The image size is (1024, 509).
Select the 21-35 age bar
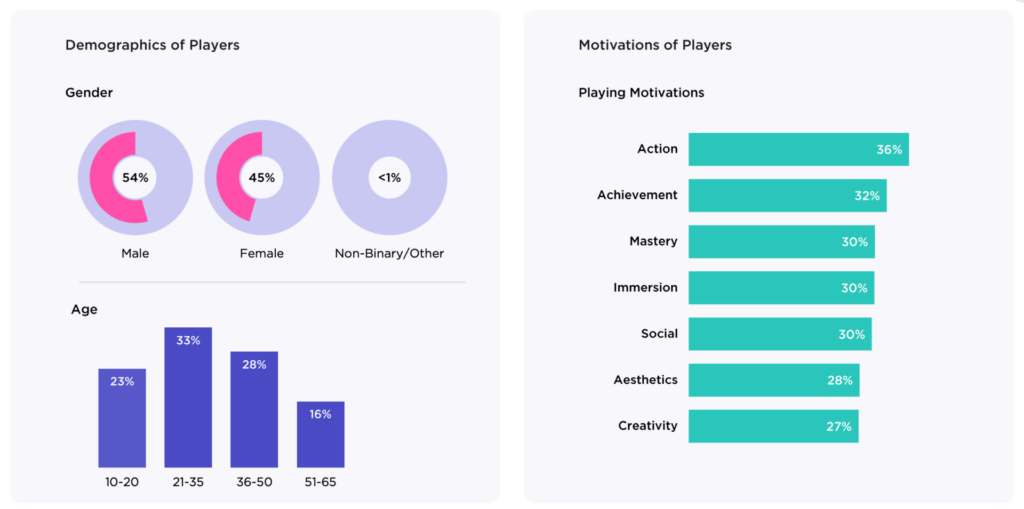(188, 398)
